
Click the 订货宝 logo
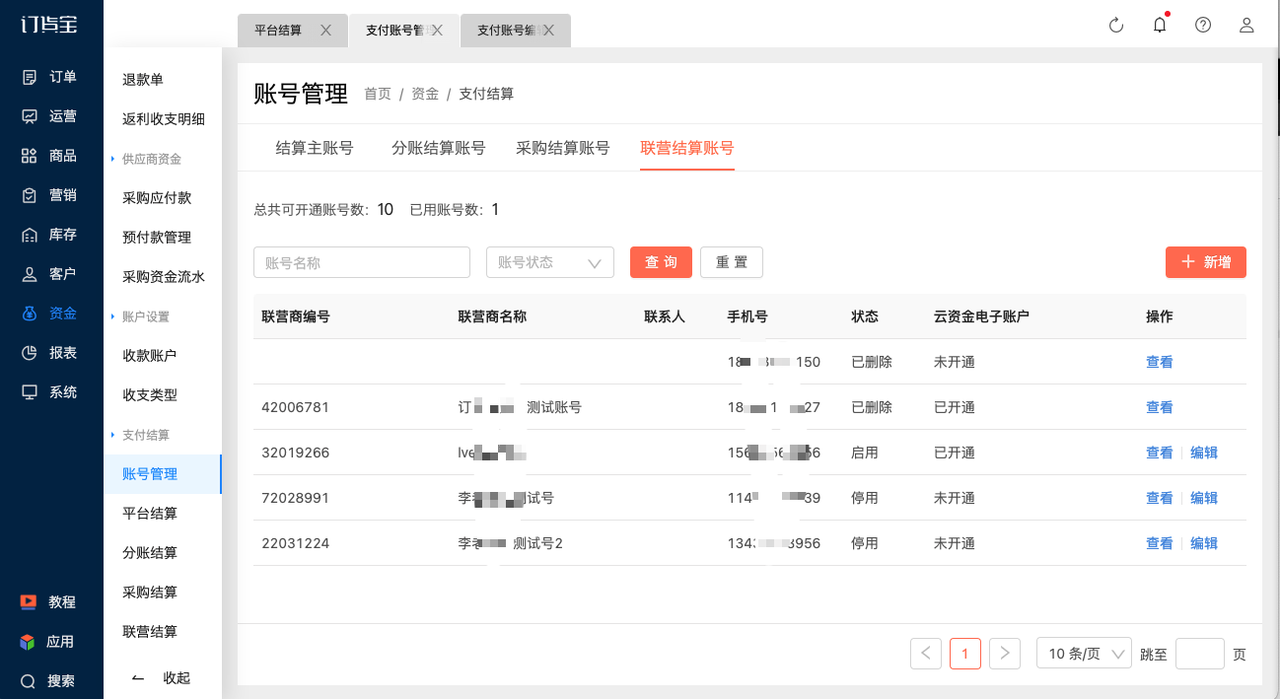coord(51,24)
